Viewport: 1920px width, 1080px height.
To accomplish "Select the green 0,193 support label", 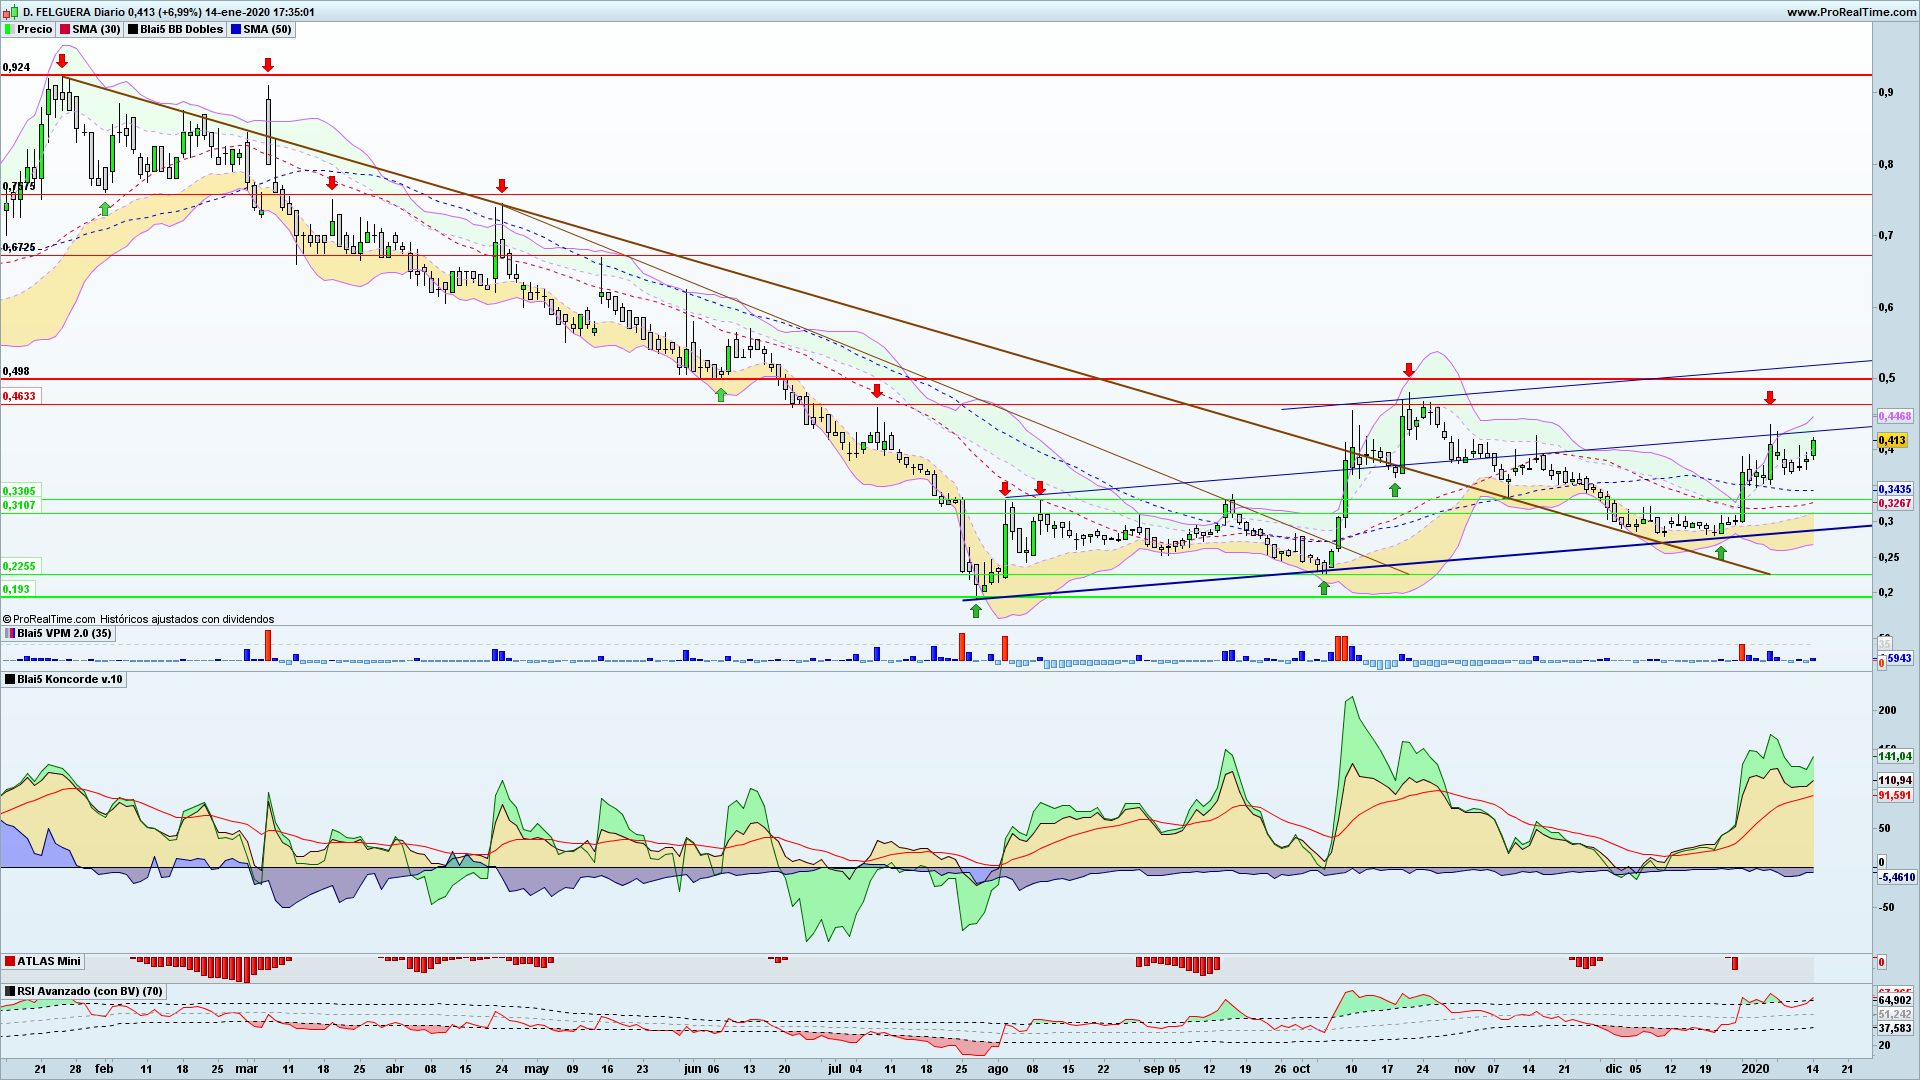I will click(16, 589).
